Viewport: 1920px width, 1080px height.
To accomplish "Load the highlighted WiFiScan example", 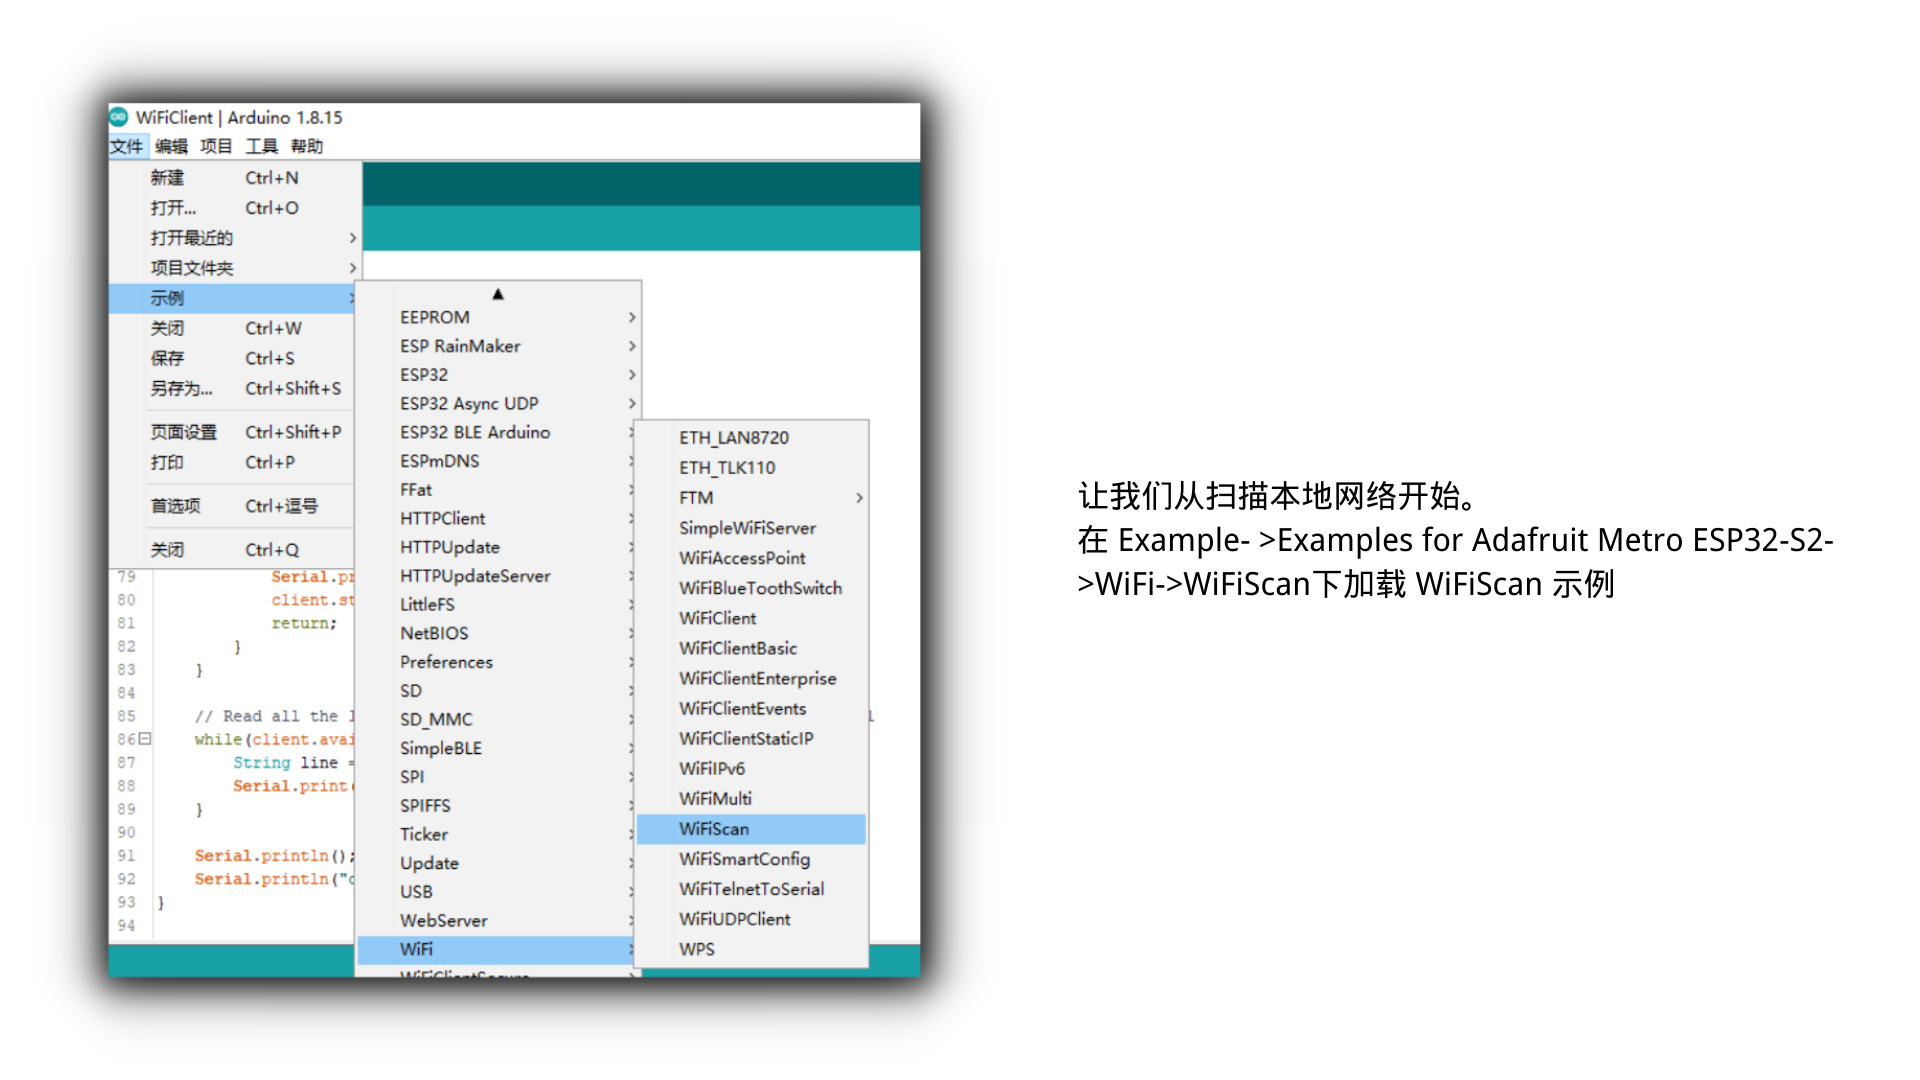I will tap(751, 829).
